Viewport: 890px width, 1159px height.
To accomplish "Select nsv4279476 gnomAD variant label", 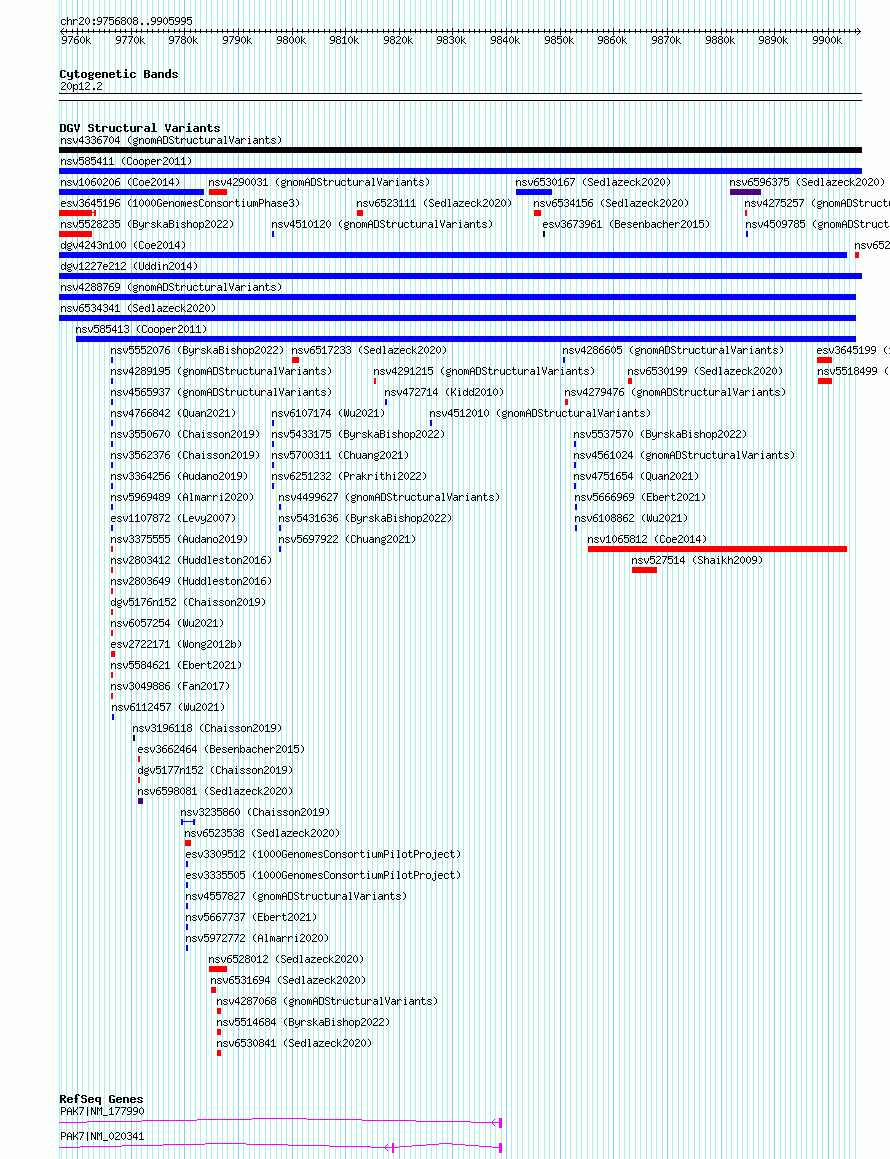I will (676, 392).
